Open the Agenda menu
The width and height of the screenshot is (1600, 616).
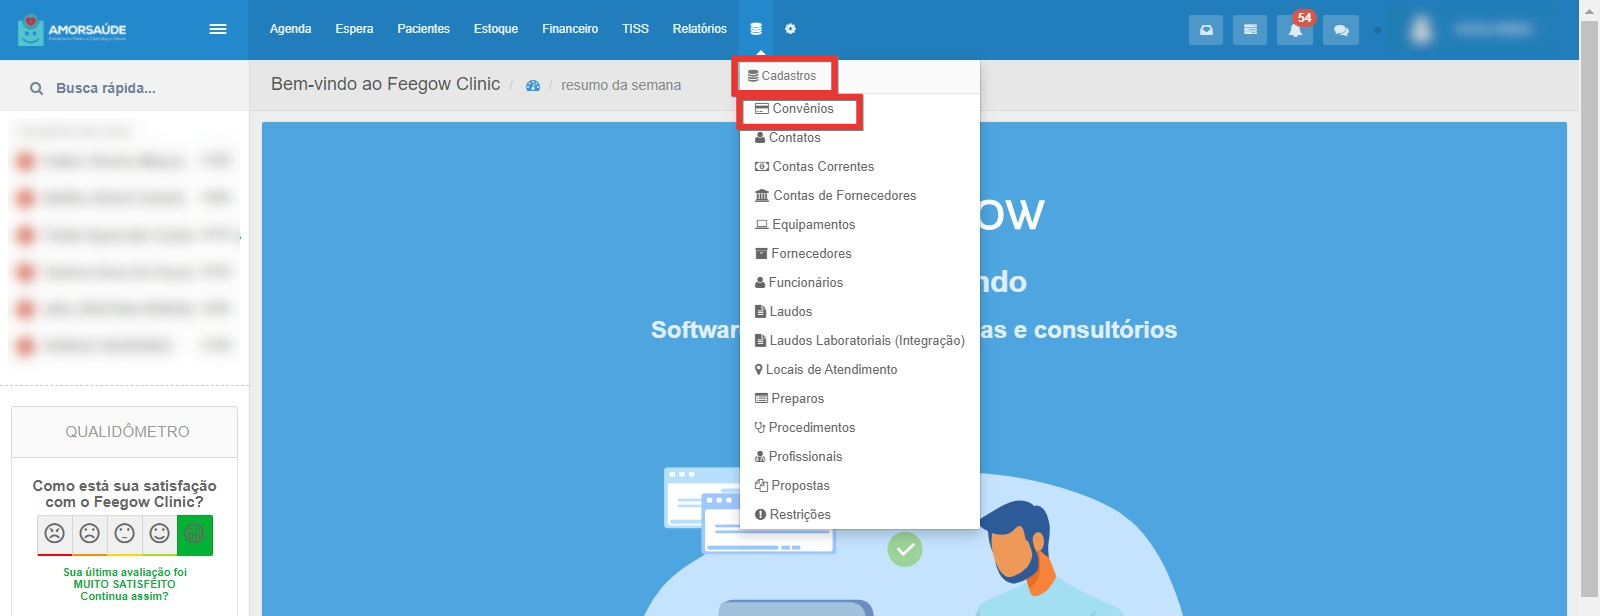click(x=290, y=29)
